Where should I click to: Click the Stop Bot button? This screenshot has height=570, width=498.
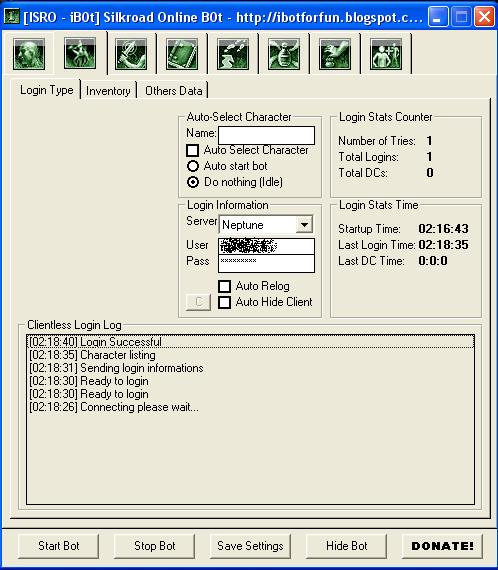[x=154, y=546]
